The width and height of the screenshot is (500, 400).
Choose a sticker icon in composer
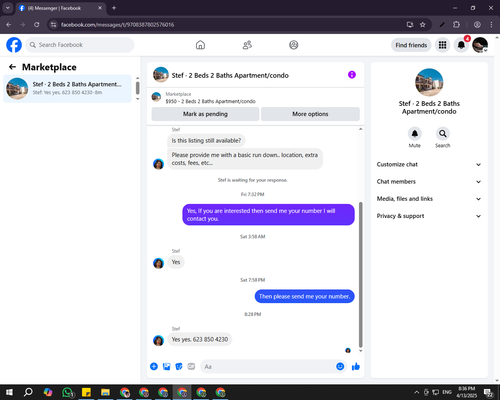[x=179, y=367]
